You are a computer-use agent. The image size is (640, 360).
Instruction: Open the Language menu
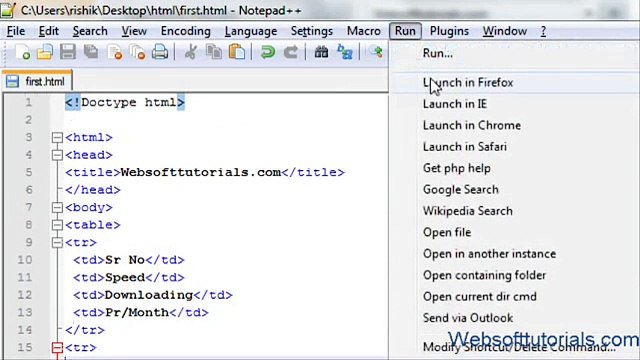click(251, 31)
